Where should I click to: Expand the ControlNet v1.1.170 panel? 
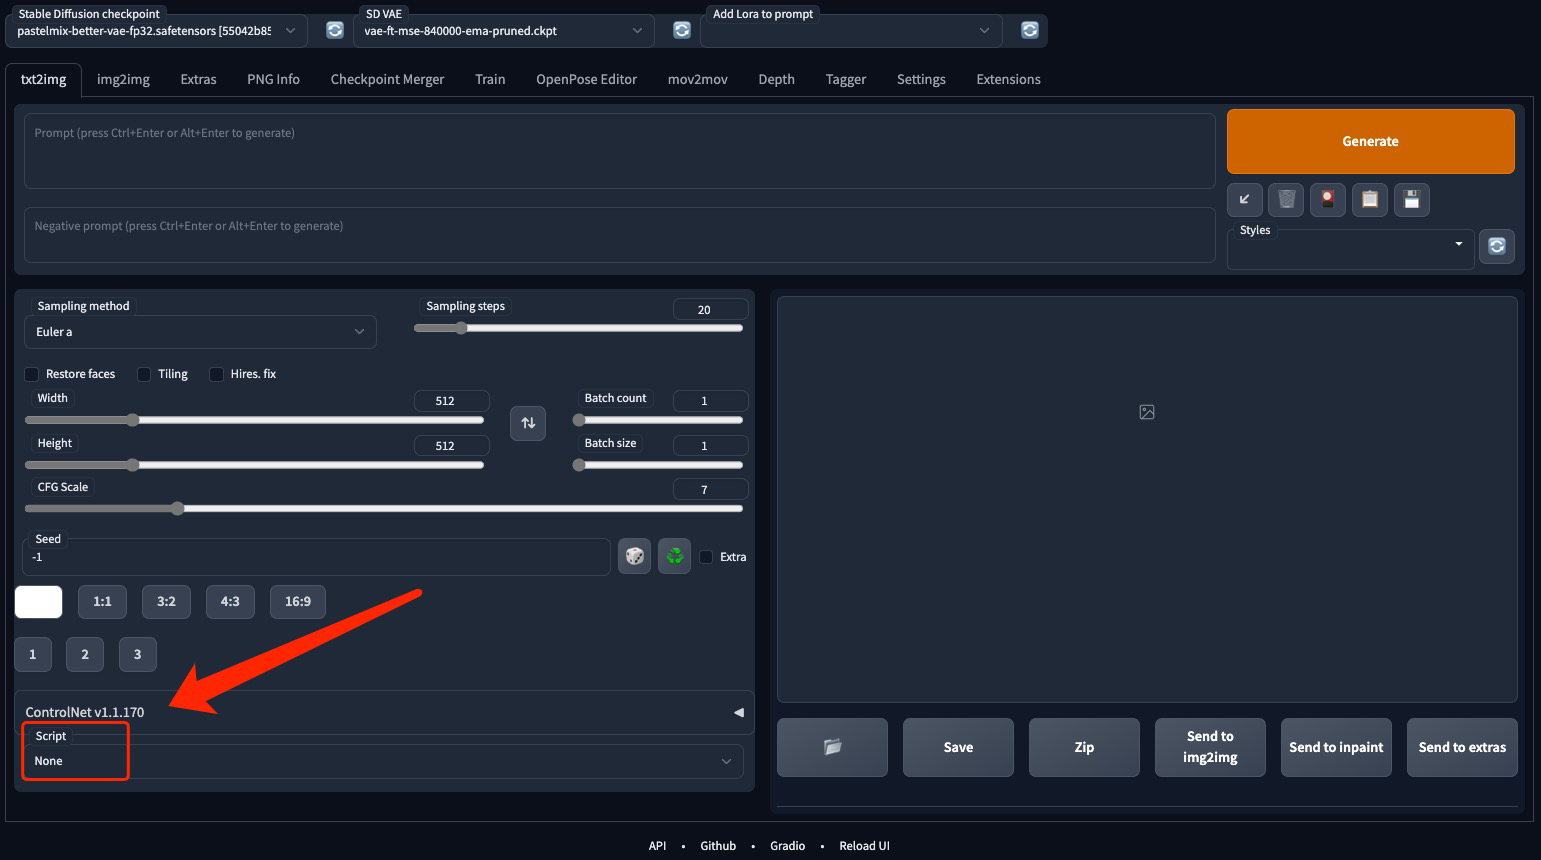click(x=384, y=712)
